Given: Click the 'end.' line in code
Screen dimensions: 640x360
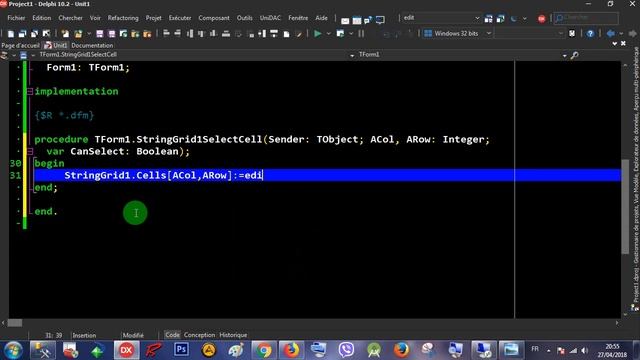Looking at the screenshot, I should [x=46, y=211].
